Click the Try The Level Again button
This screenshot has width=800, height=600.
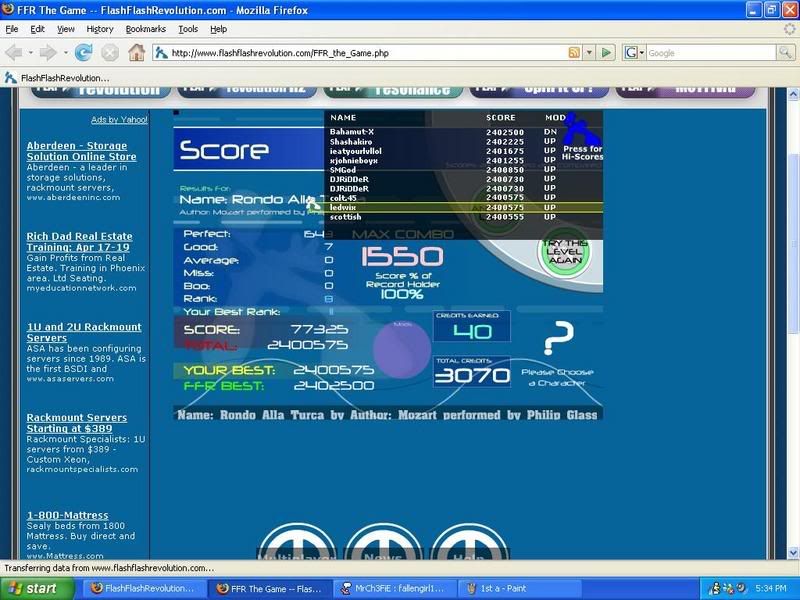564,252
